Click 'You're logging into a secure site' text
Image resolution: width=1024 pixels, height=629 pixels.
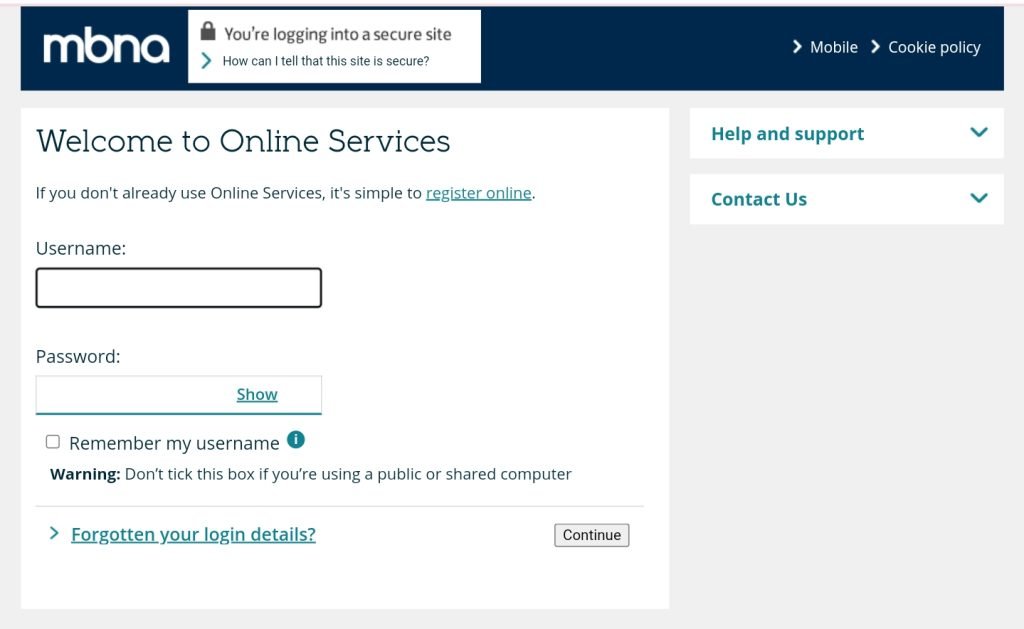coord(338,34)
